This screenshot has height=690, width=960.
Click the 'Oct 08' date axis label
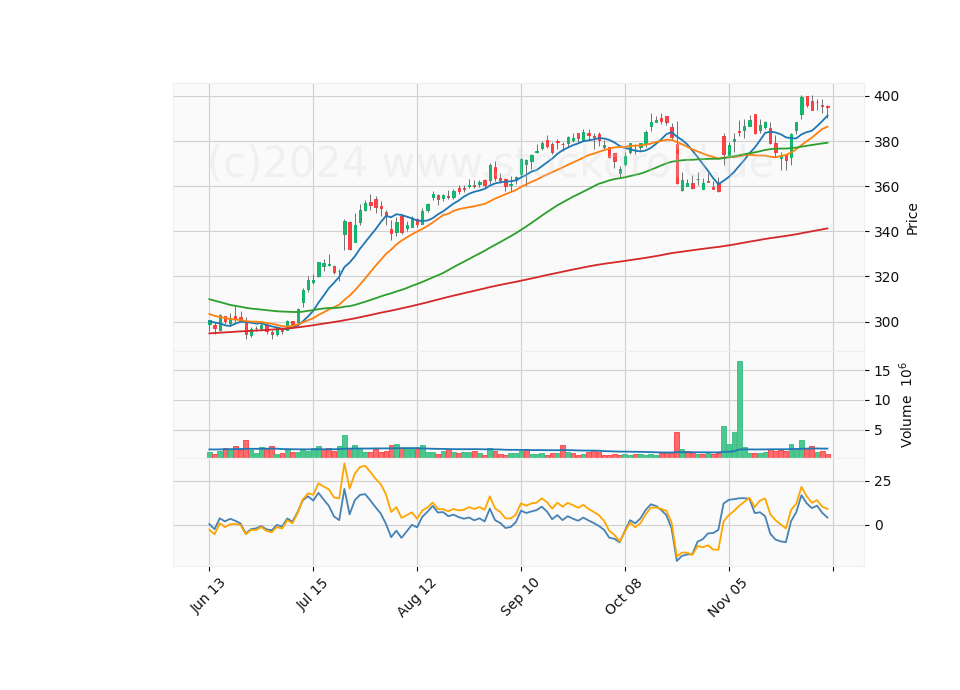click(x=624, y=596)
